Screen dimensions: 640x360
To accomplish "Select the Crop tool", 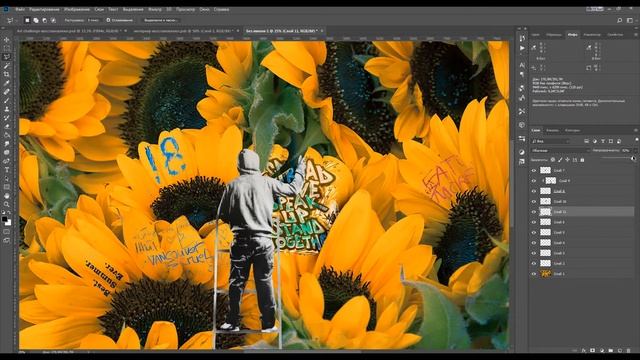I will click(7, 74).
